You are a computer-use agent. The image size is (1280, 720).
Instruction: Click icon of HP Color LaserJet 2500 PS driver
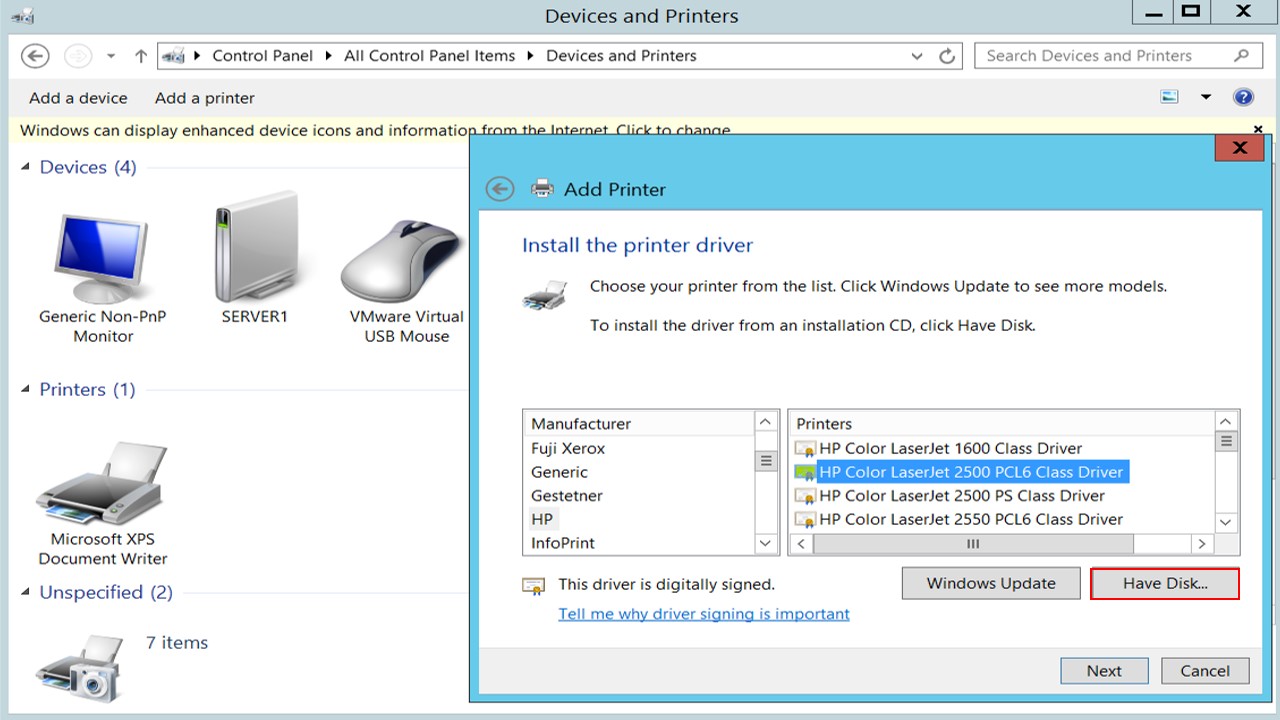point(805,496)
